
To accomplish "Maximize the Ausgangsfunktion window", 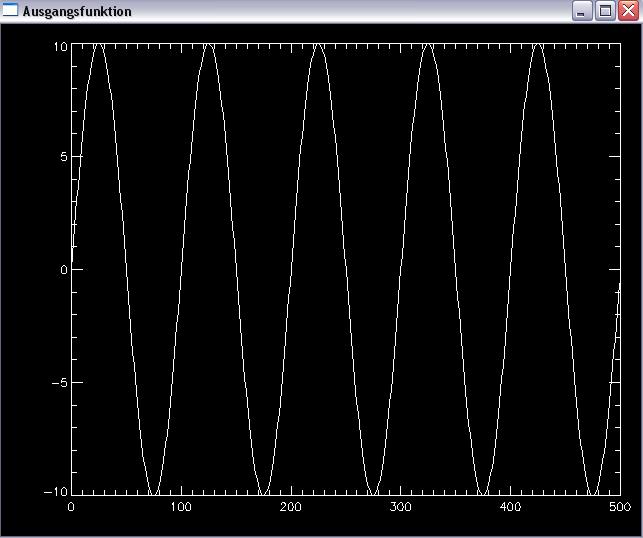I will pos(605,11).
